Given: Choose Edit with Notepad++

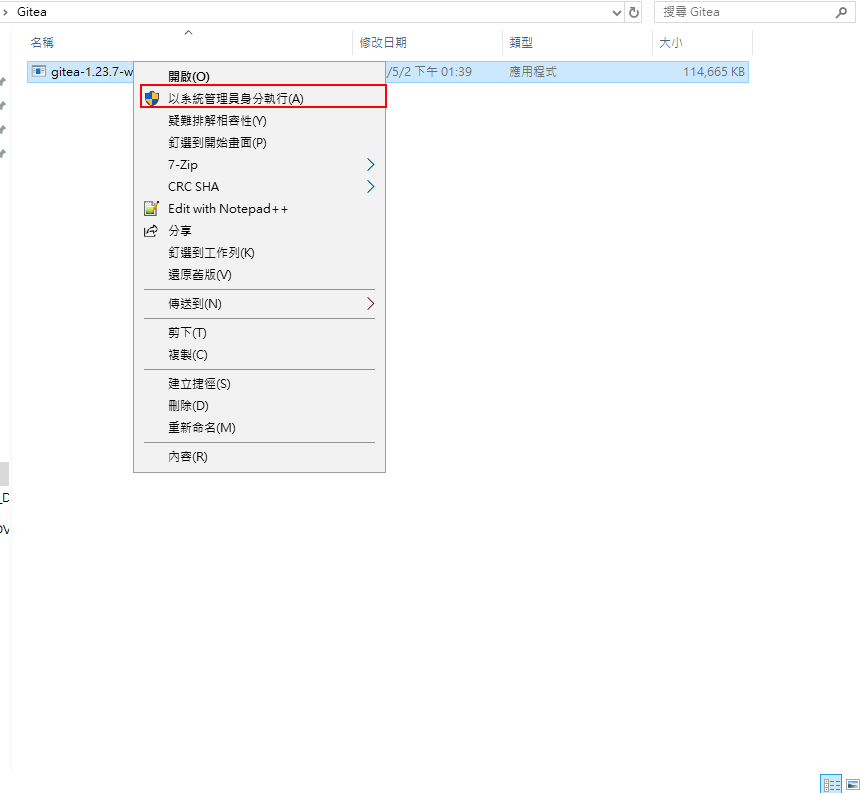Looking at the screenshot, I should click(259, 208).
